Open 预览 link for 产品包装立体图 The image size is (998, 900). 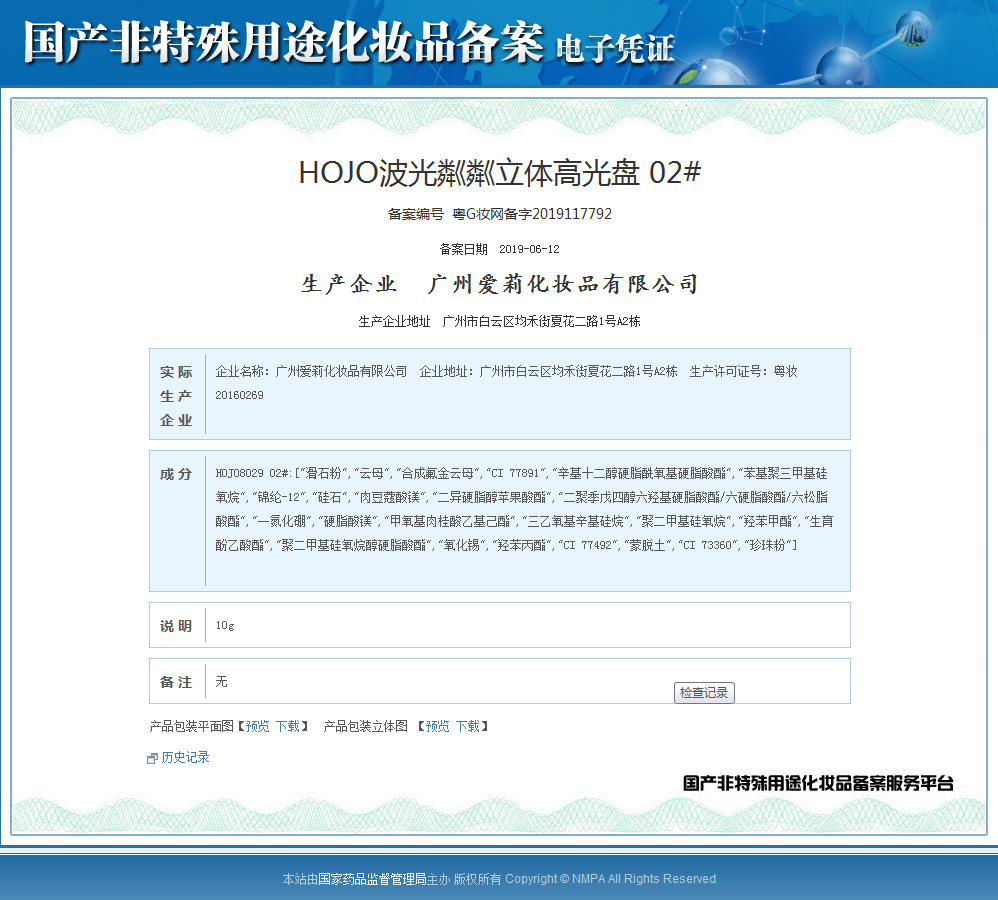(437, 726)
